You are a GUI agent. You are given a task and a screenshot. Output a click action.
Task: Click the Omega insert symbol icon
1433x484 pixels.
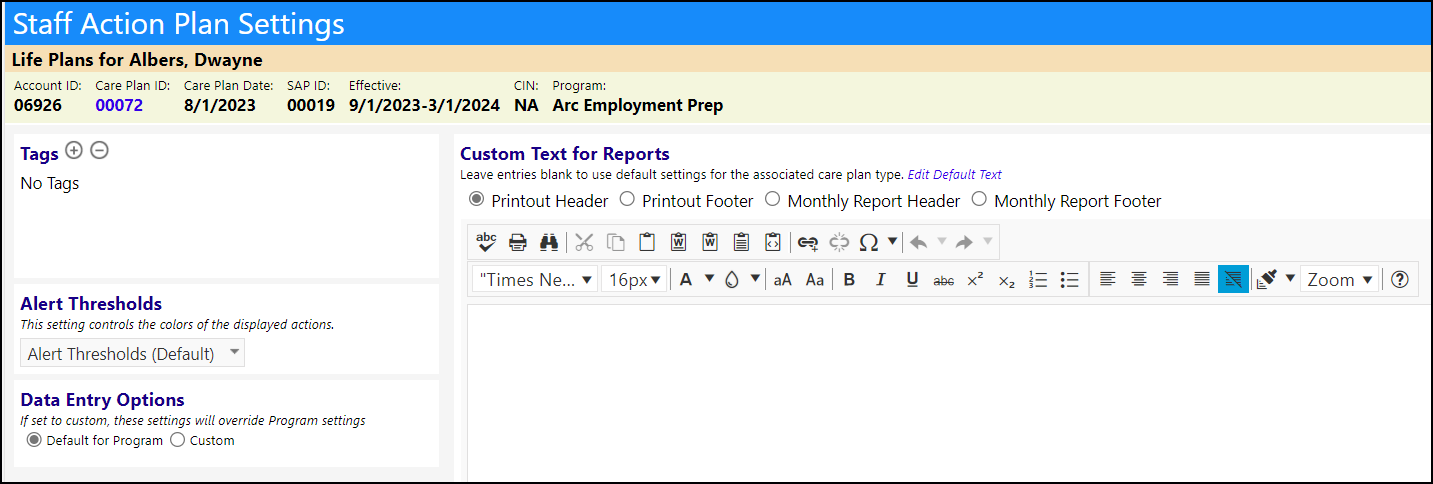869,241
